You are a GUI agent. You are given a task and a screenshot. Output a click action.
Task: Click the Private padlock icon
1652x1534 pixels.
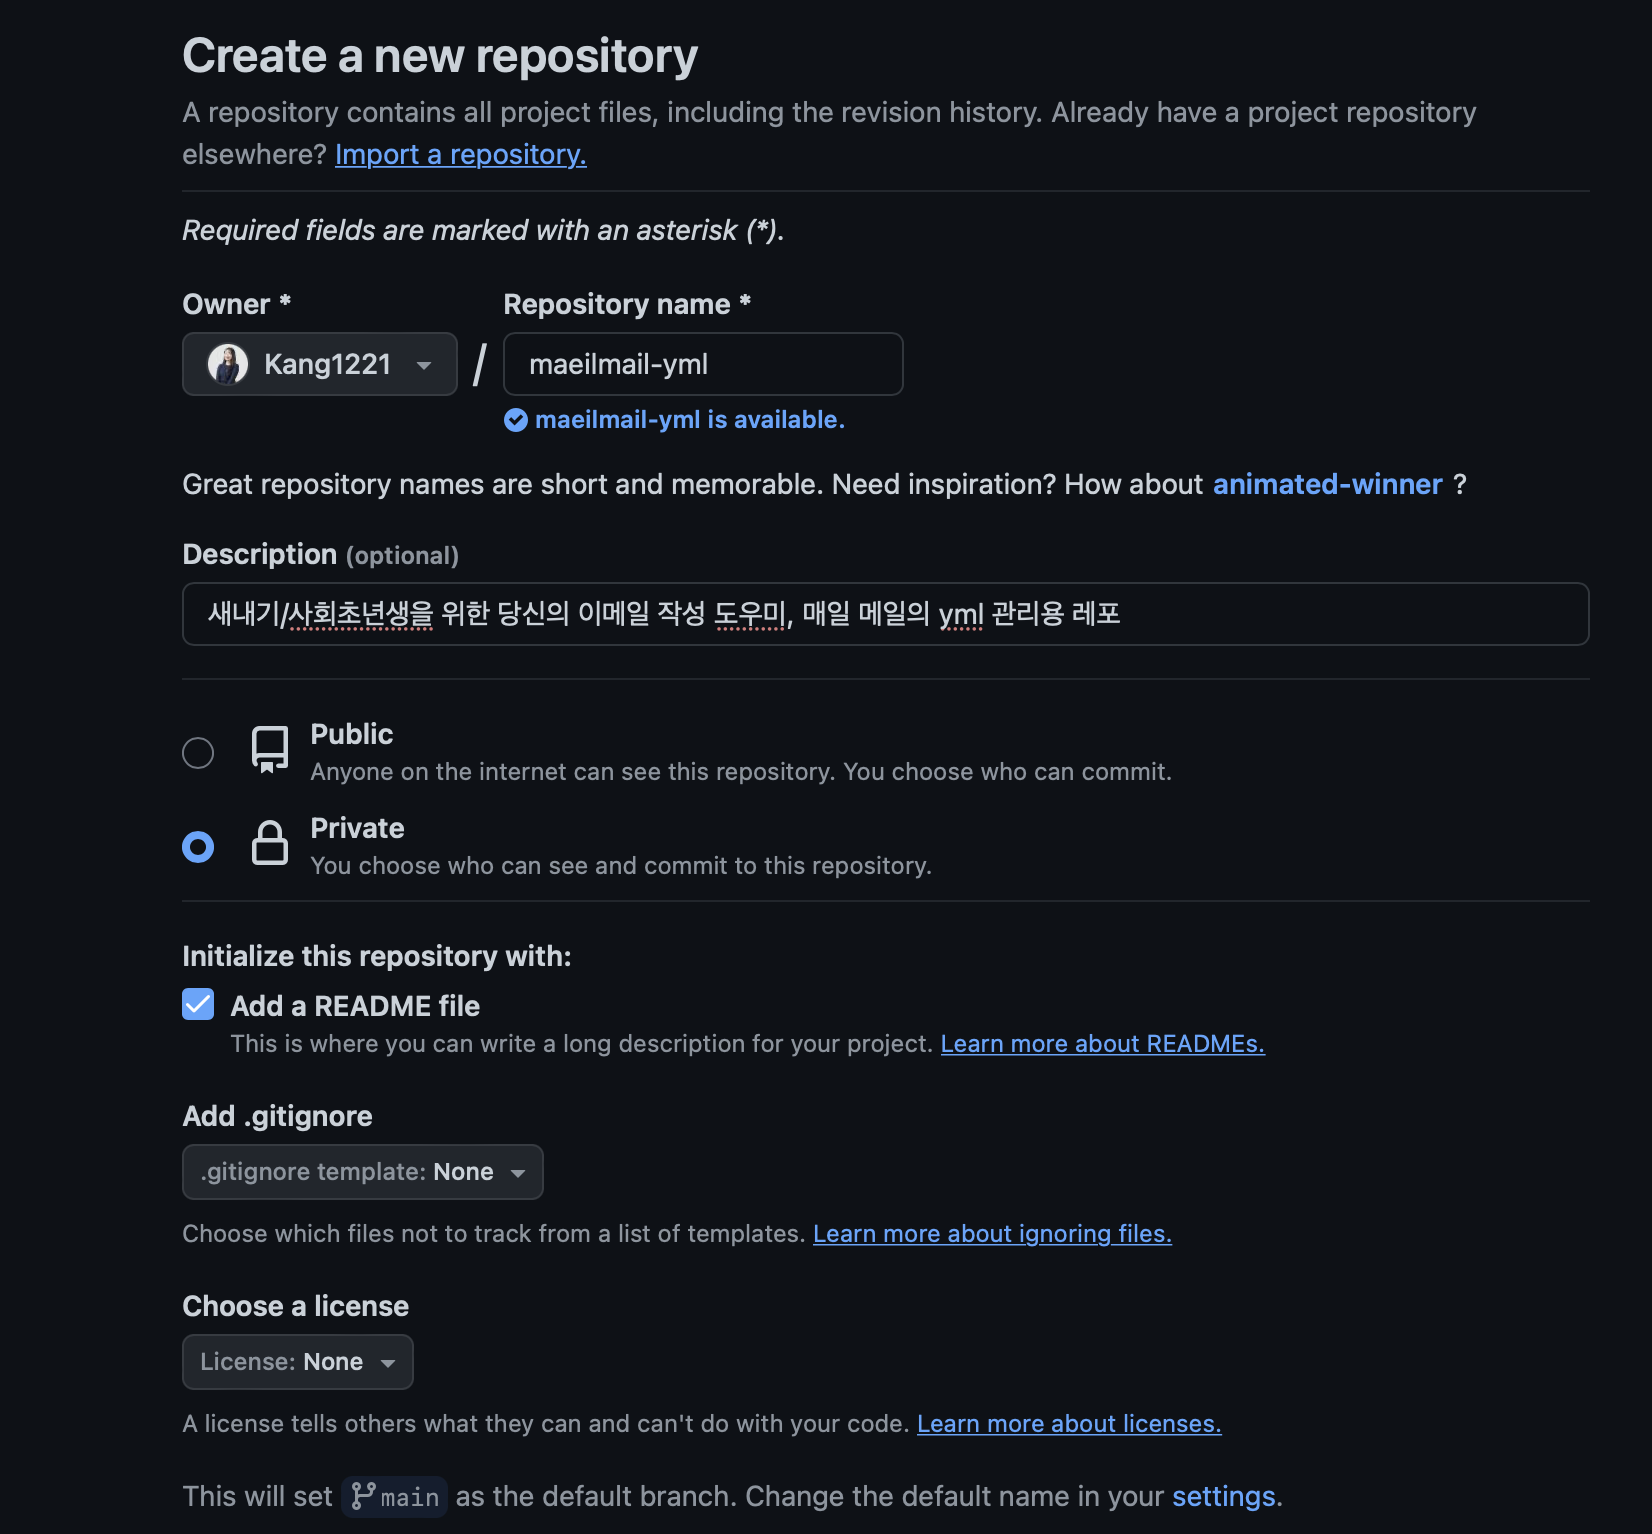tap(270, 843)
